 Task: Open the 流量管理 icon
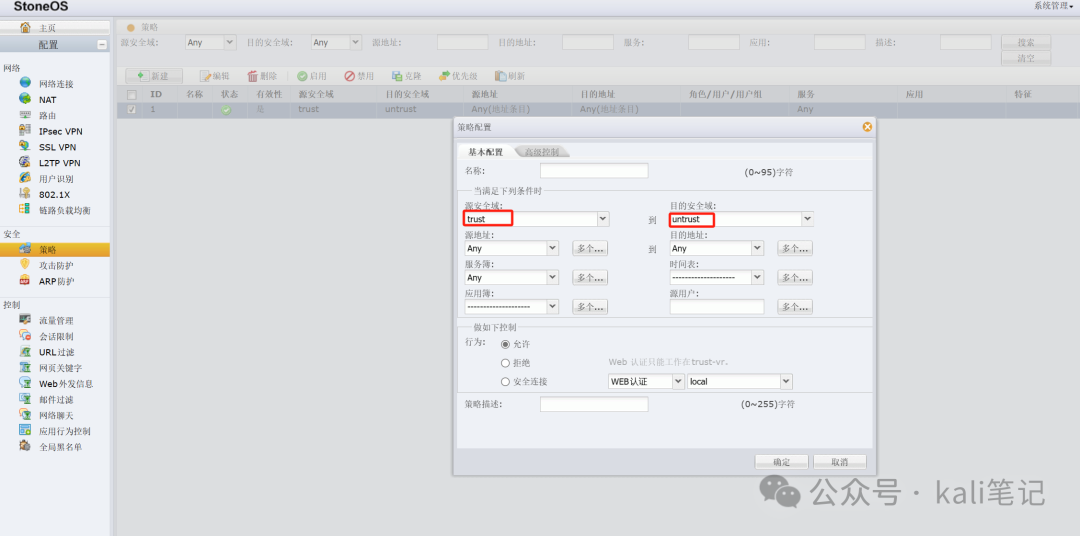tap(25, 320)
